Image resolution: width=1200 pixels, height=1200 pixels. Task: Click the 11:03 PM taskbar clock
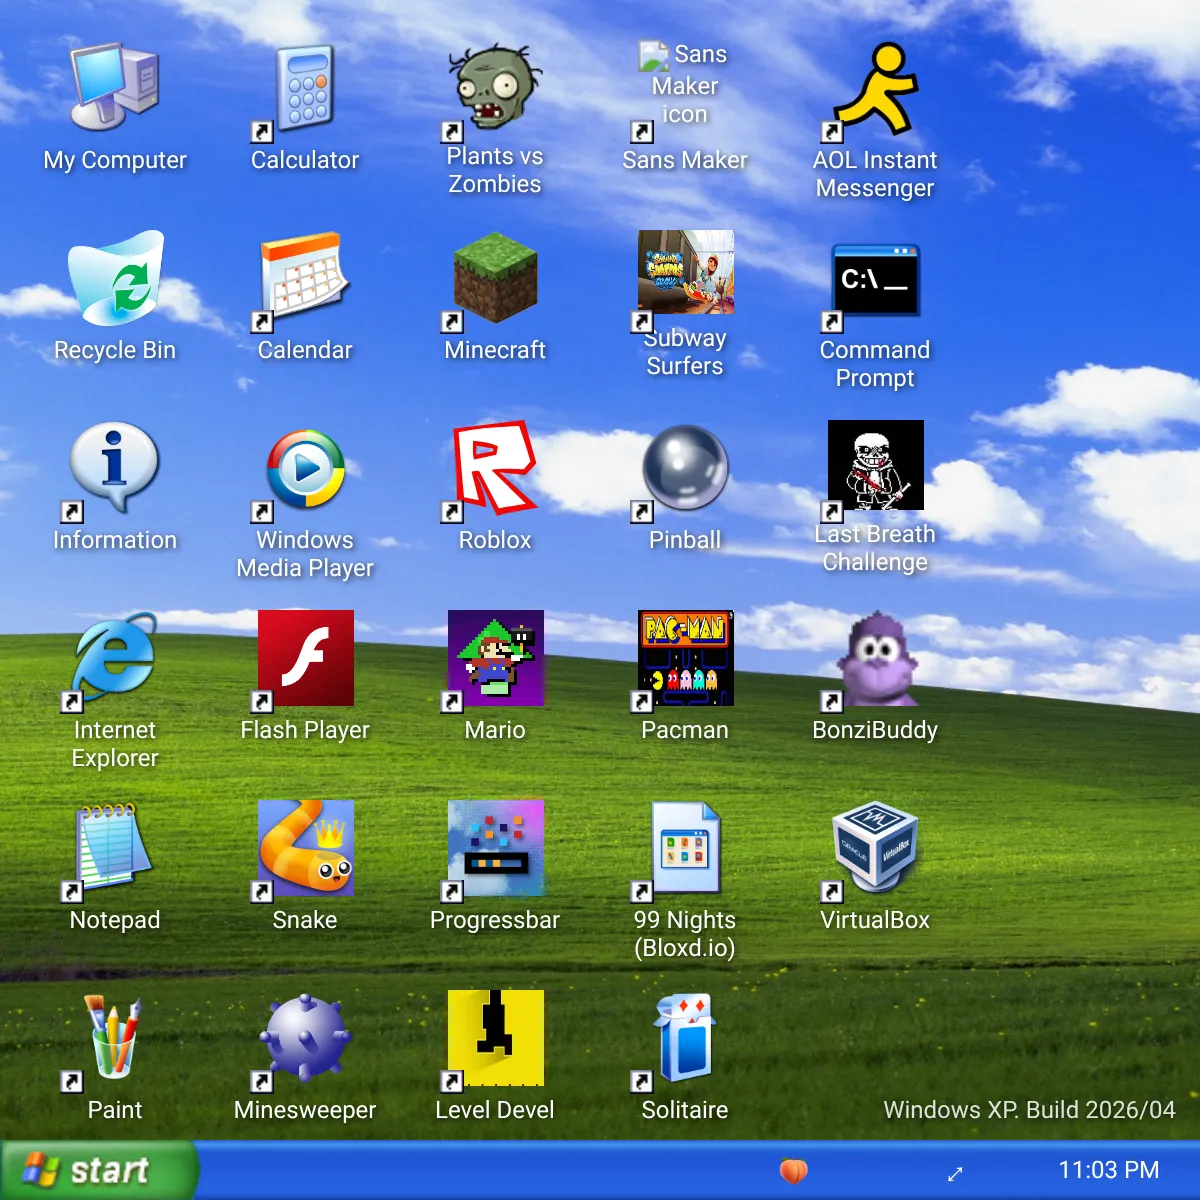pos(1109,1170)
